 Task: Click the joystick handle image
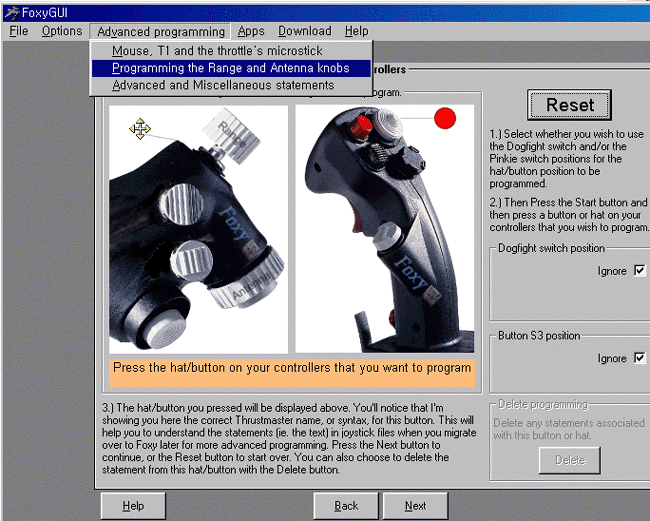(384, 229)
